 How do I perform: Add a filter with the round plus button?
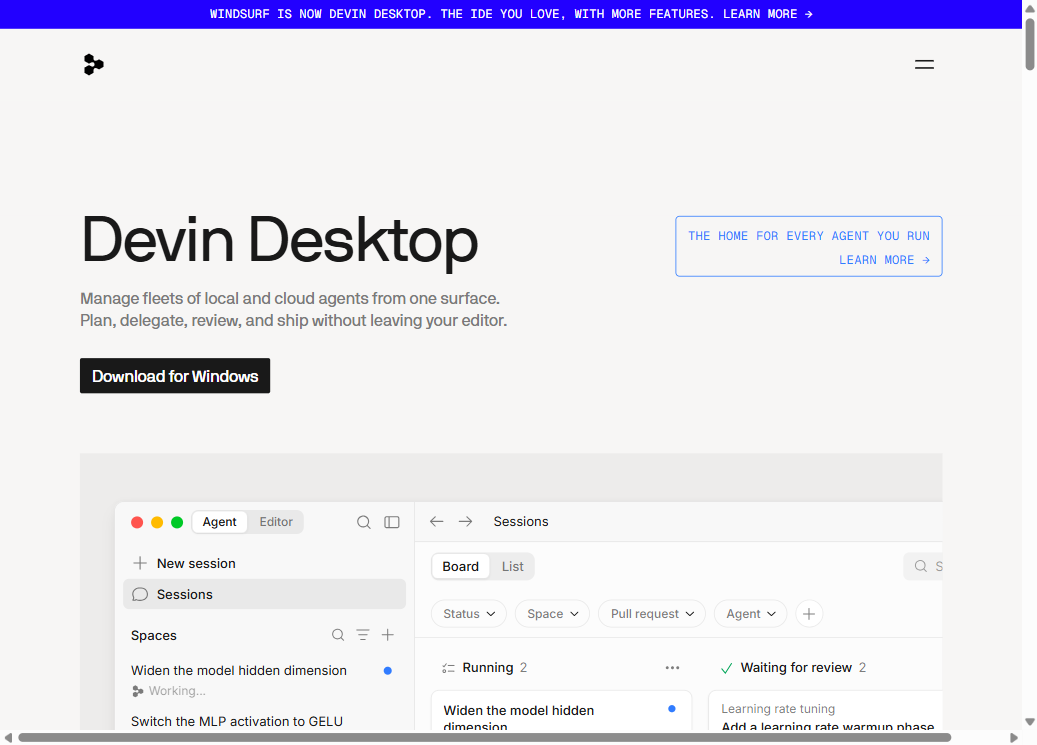(809, 614)
